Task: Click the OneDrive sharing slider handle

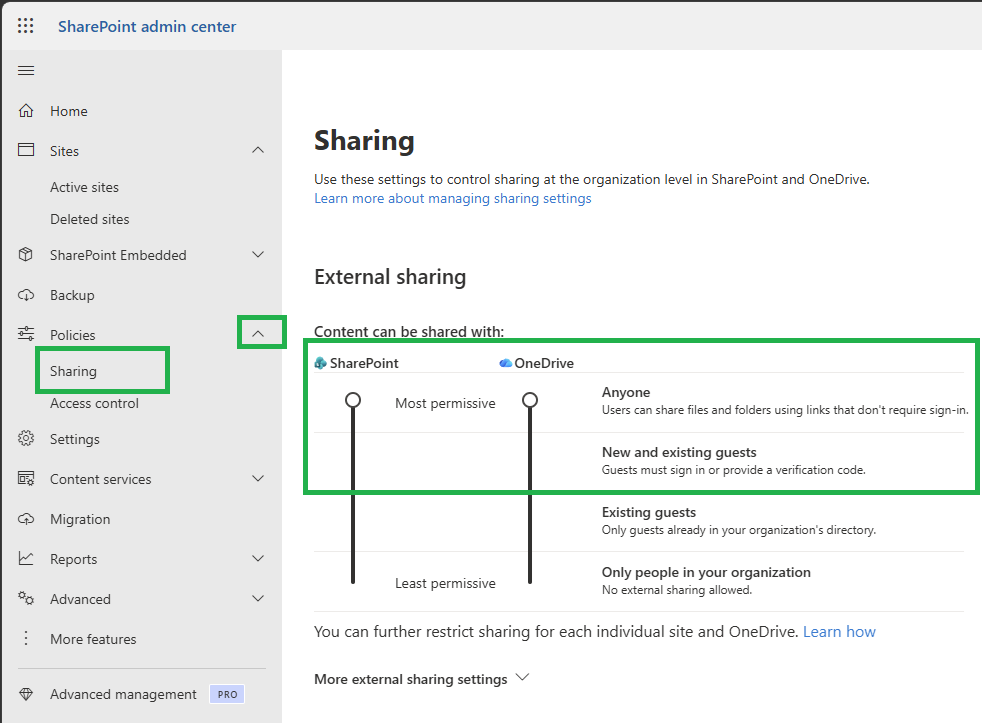Action: pyautogui.click(x=530, y=400)
